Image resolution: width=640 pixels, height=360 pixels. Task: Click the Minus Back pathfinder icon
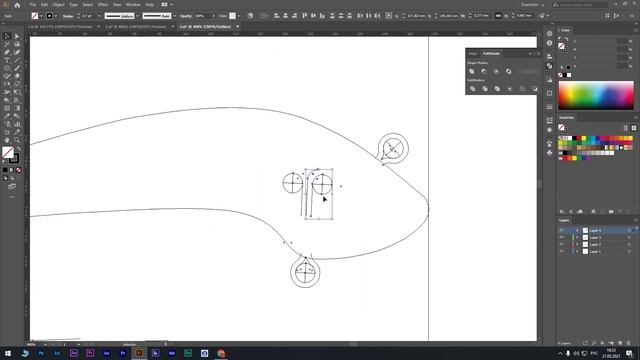(x=535, y=89)
